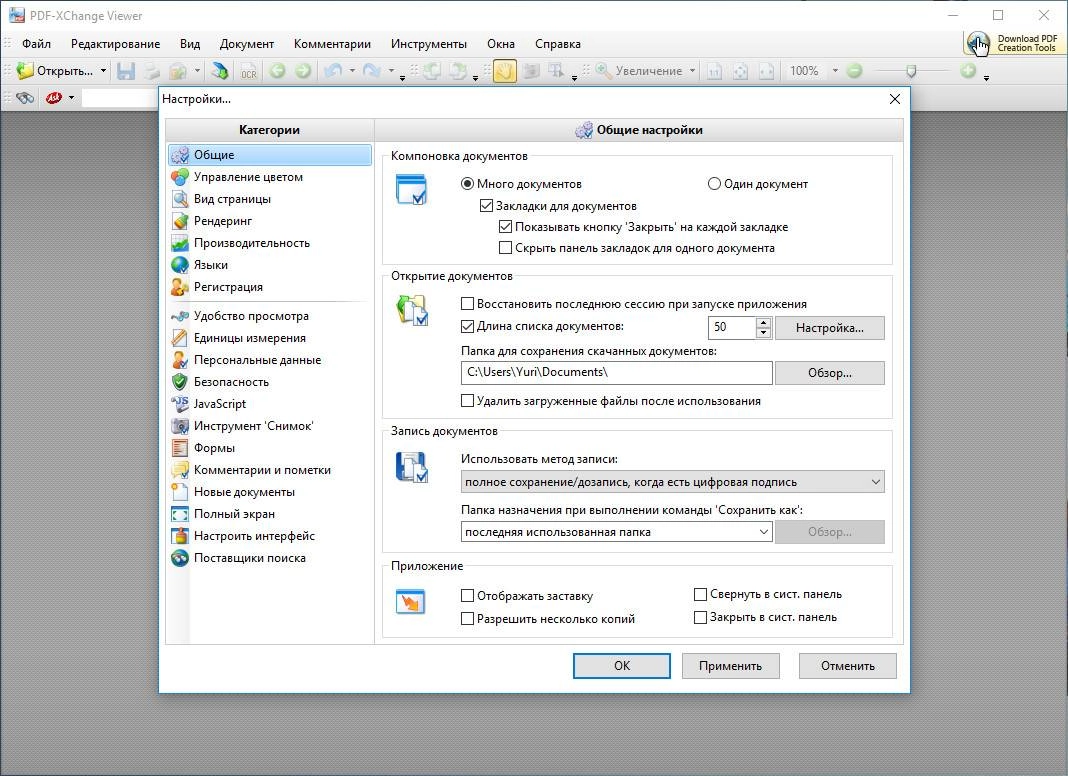Click the Save floppy disk toolbar icon
Screen dimensions: 1068x776
coord(126,71)
